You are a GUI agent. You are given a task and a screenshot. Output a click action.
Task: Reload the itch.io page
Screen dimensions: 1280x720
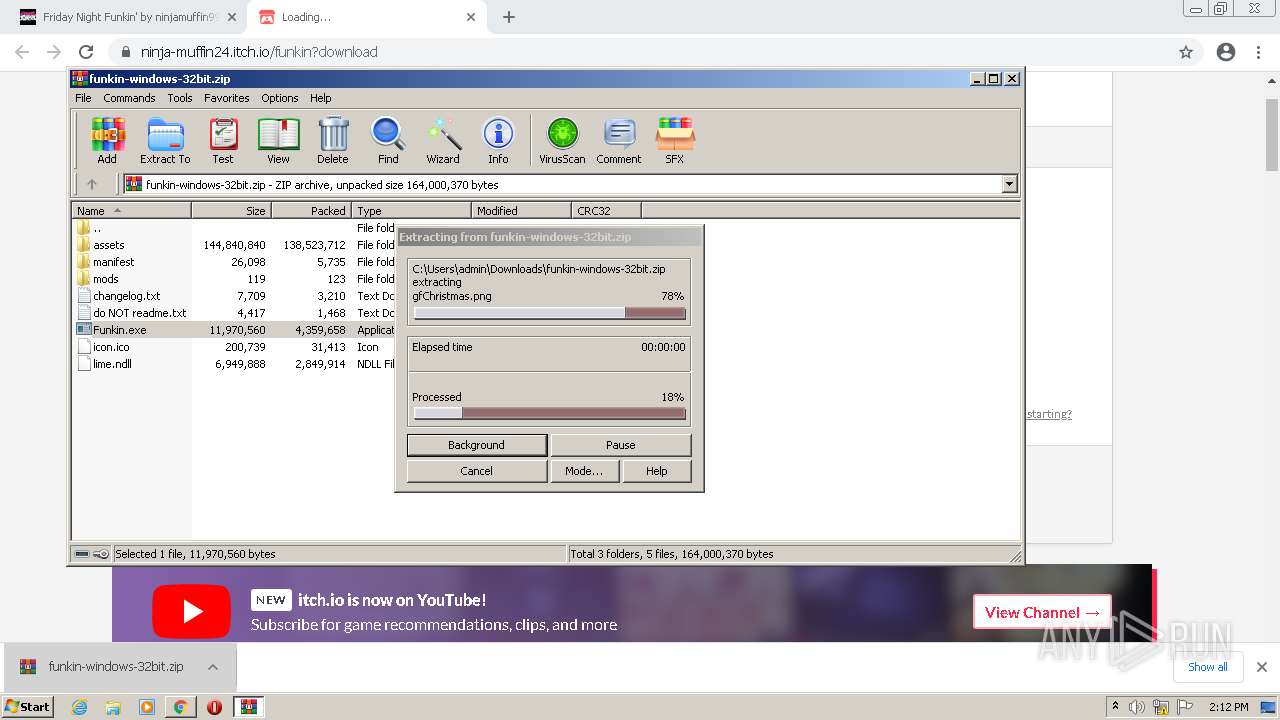(86, 52)
